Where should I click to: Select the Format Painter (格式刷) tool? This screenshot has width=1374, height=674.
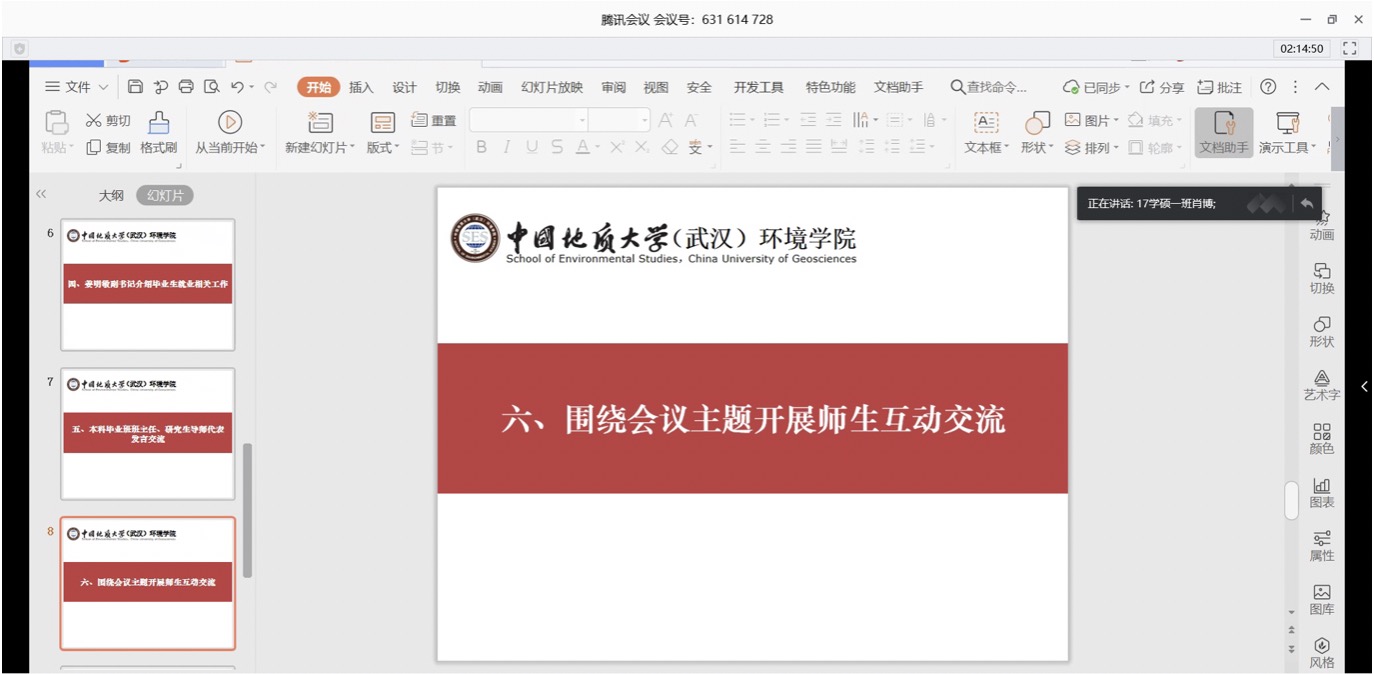[158, 132]
